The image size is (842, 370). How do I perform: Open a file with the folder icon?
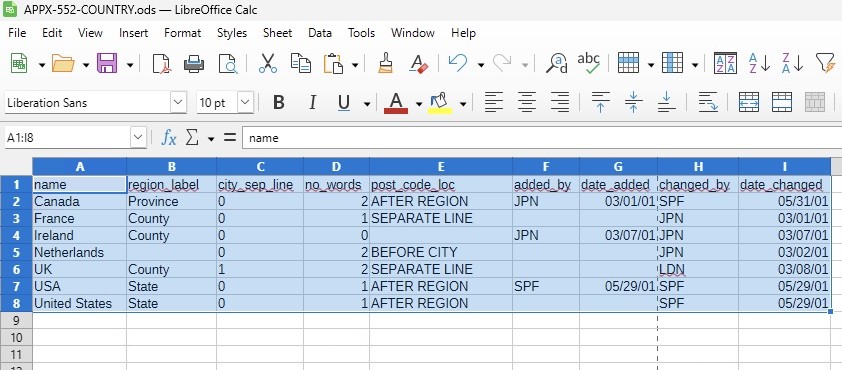[63, 64]
